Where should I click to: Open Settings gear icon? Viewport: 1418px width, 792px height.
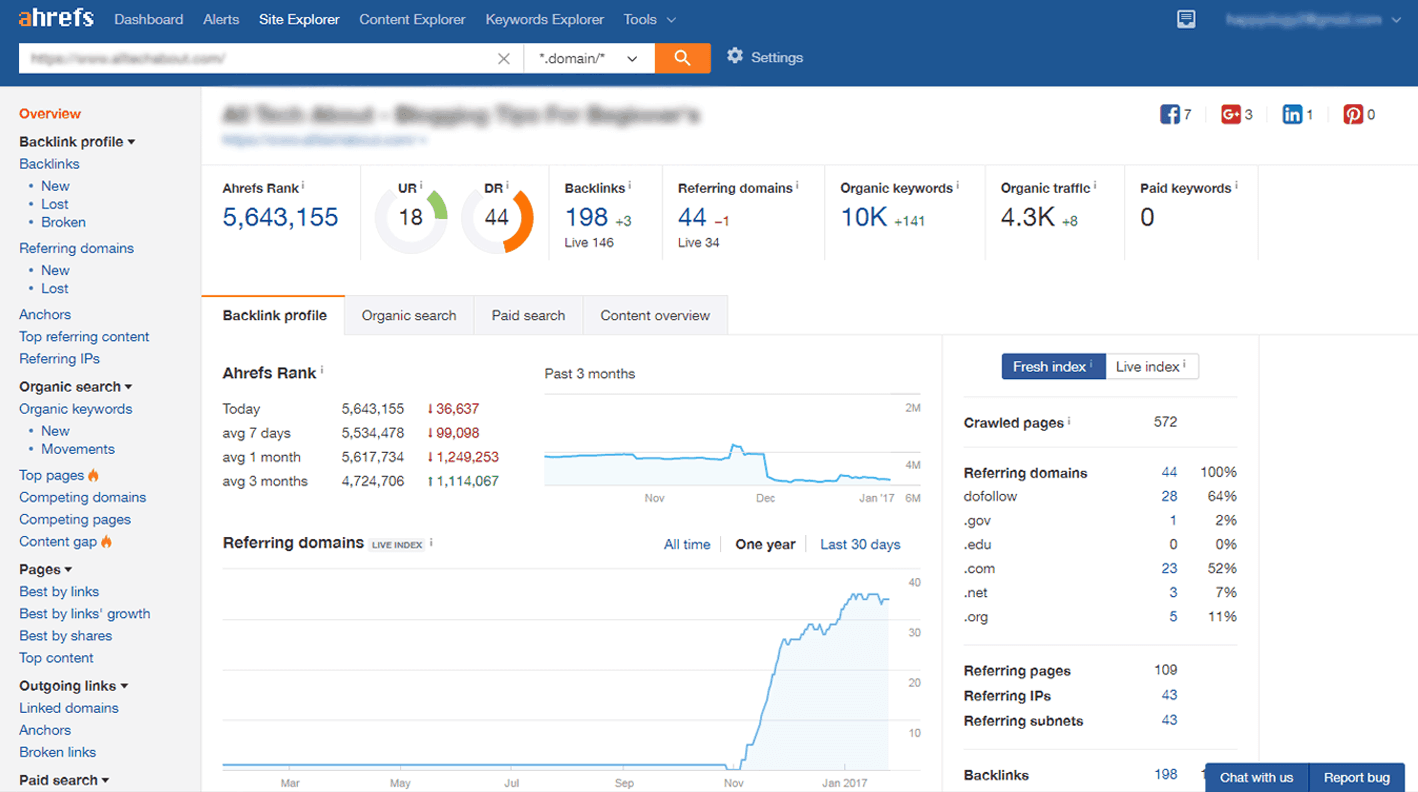[x=735, y=56]
